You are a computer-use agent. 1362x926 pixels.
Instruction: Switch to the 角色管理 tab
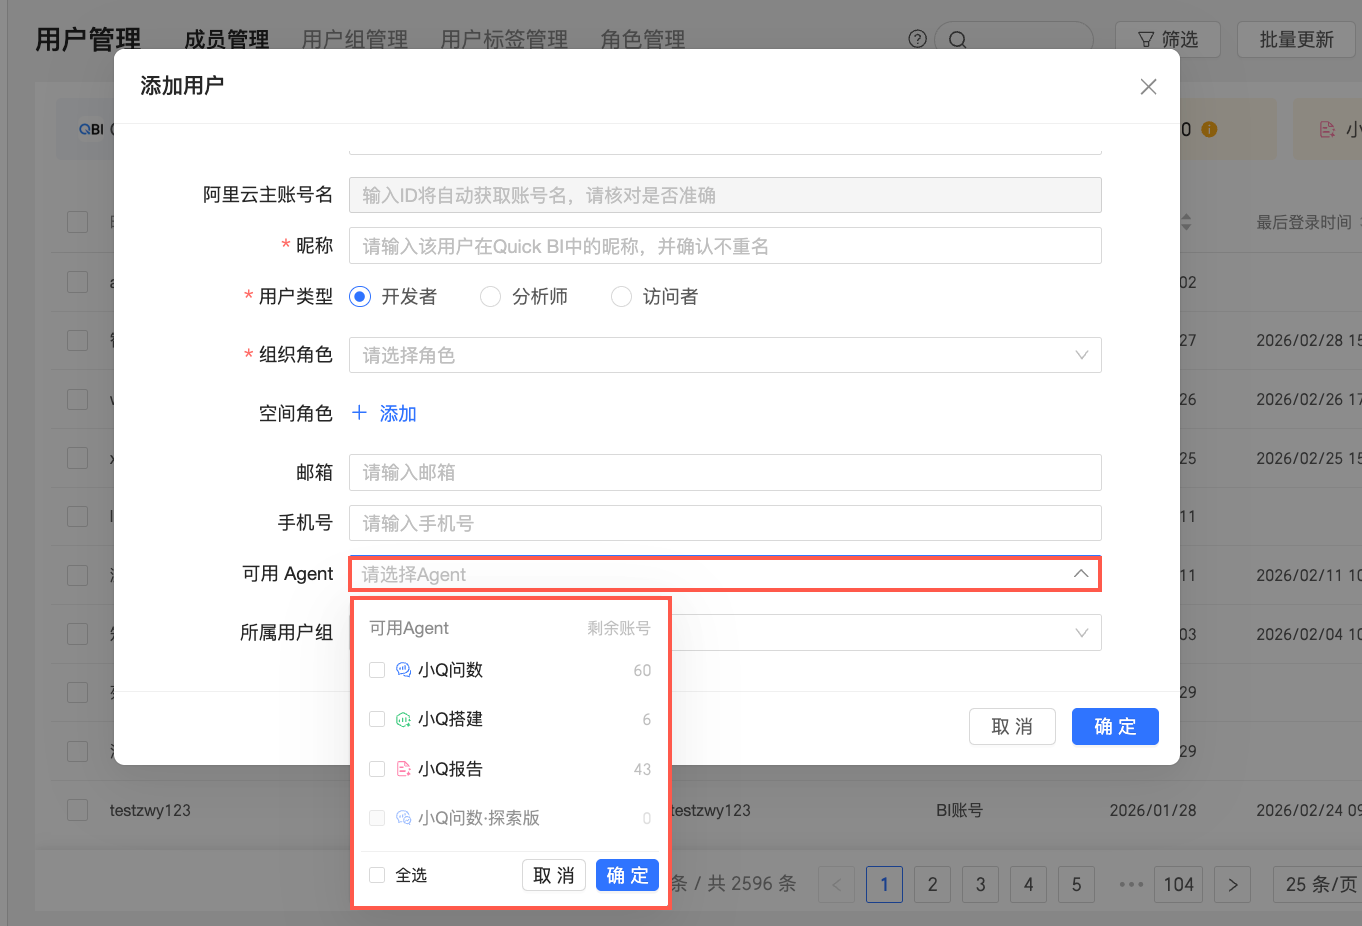[x=643, y=40]
